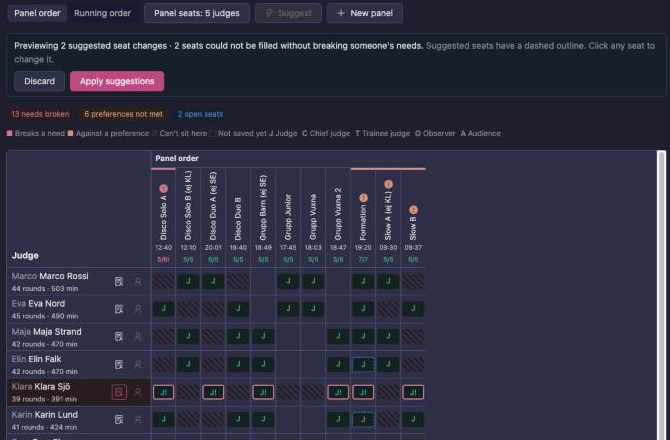Toggle Maja Strand's seat in Disco Duo B
Viewport: 670px width, 440px height.
pyautogui.click(x=238, y=337)
